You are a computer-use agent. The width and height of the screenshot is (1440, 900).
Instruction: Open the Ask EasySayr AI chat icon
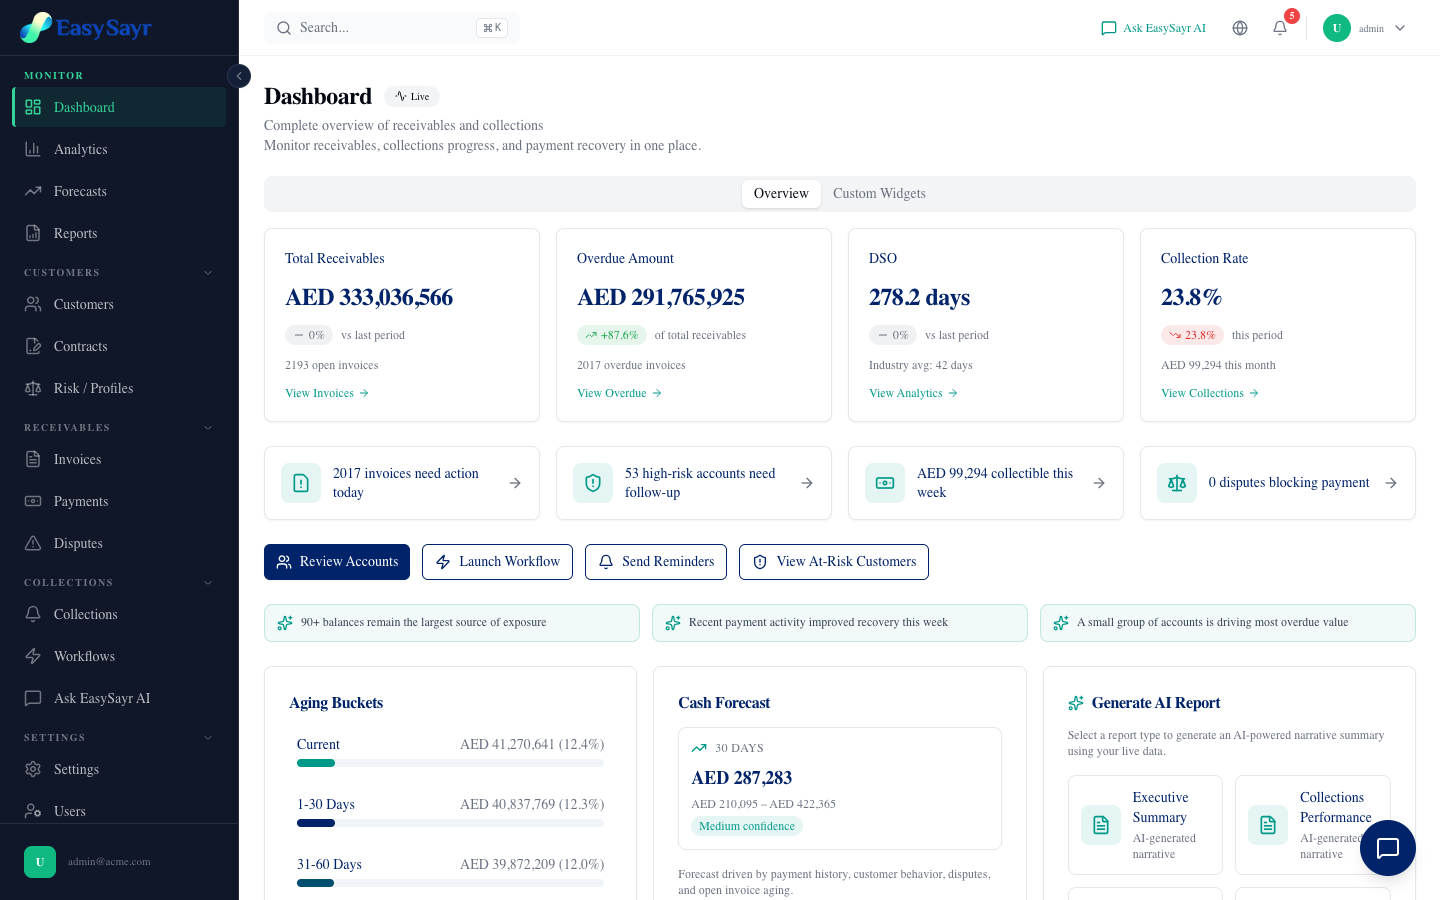point(1109,28)
